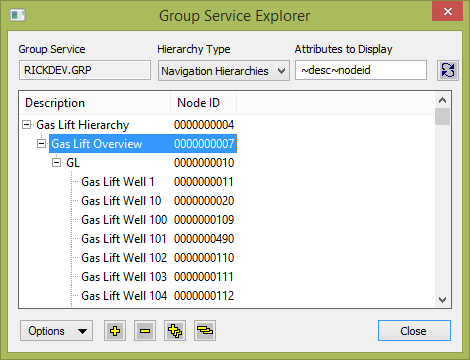Image resolution: width=470 pixels, height=360 pixels.
Task: Select the GL tree item
Action: [73, 163]
